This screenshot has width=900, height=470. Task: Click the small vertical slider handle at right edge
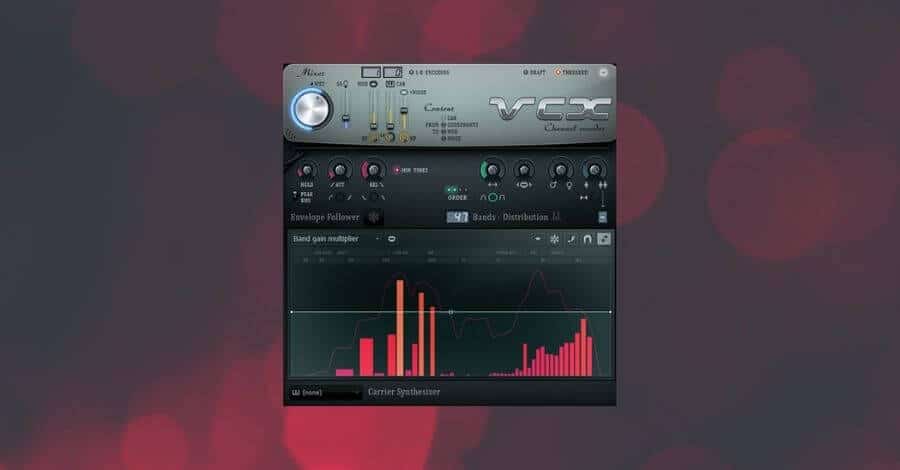click(x=602, y=217)
